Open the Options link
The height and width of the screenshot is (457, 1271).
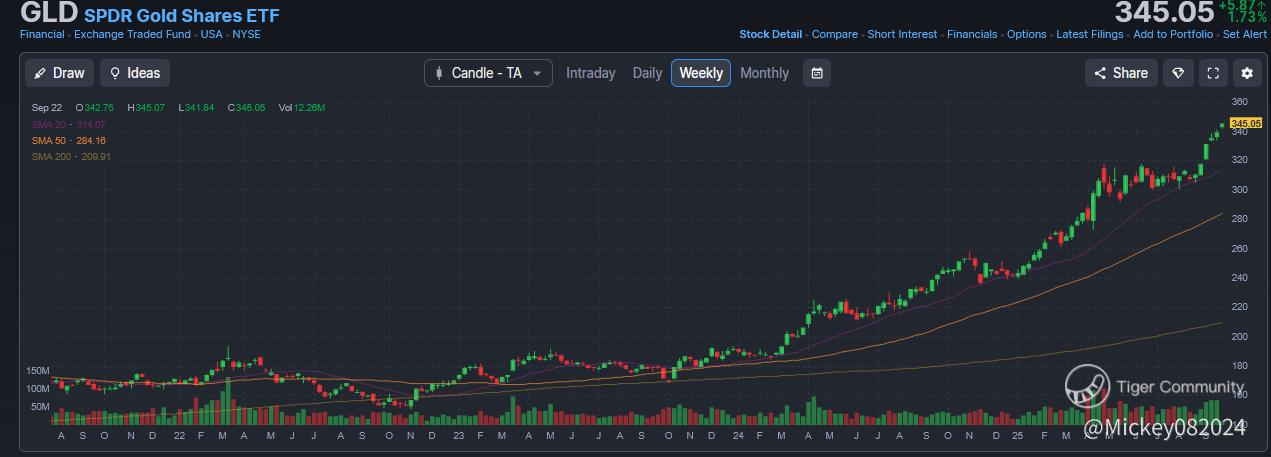point(1027,34)
